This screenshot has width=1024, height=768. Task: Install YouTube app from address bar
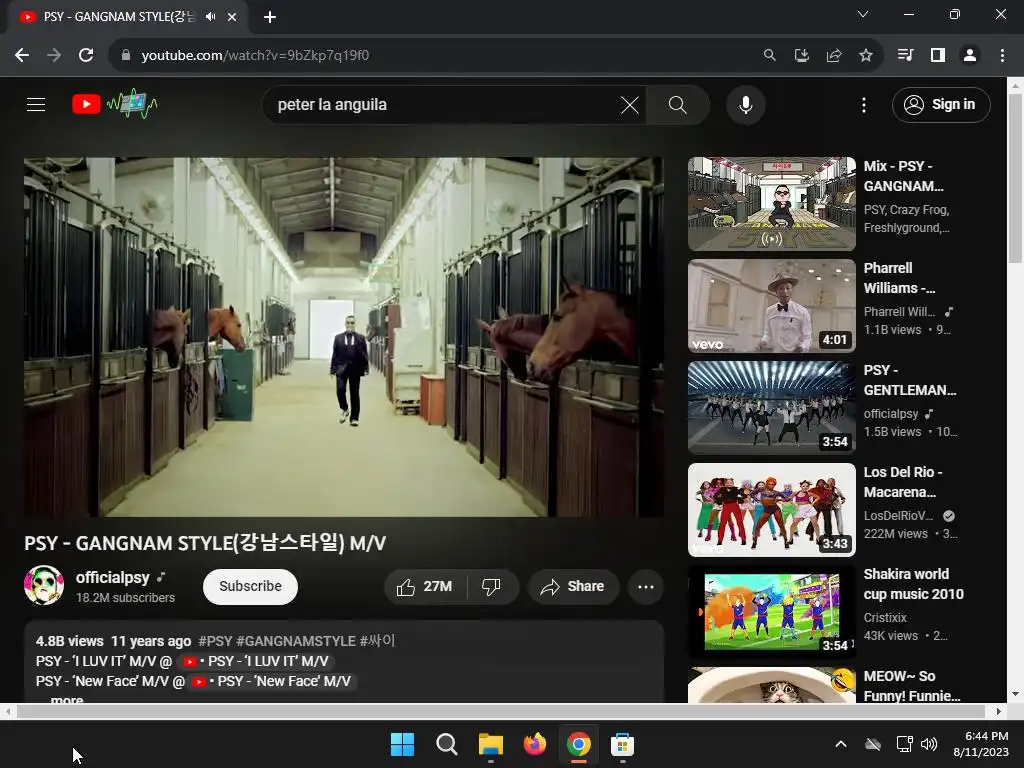coord(801,56)
